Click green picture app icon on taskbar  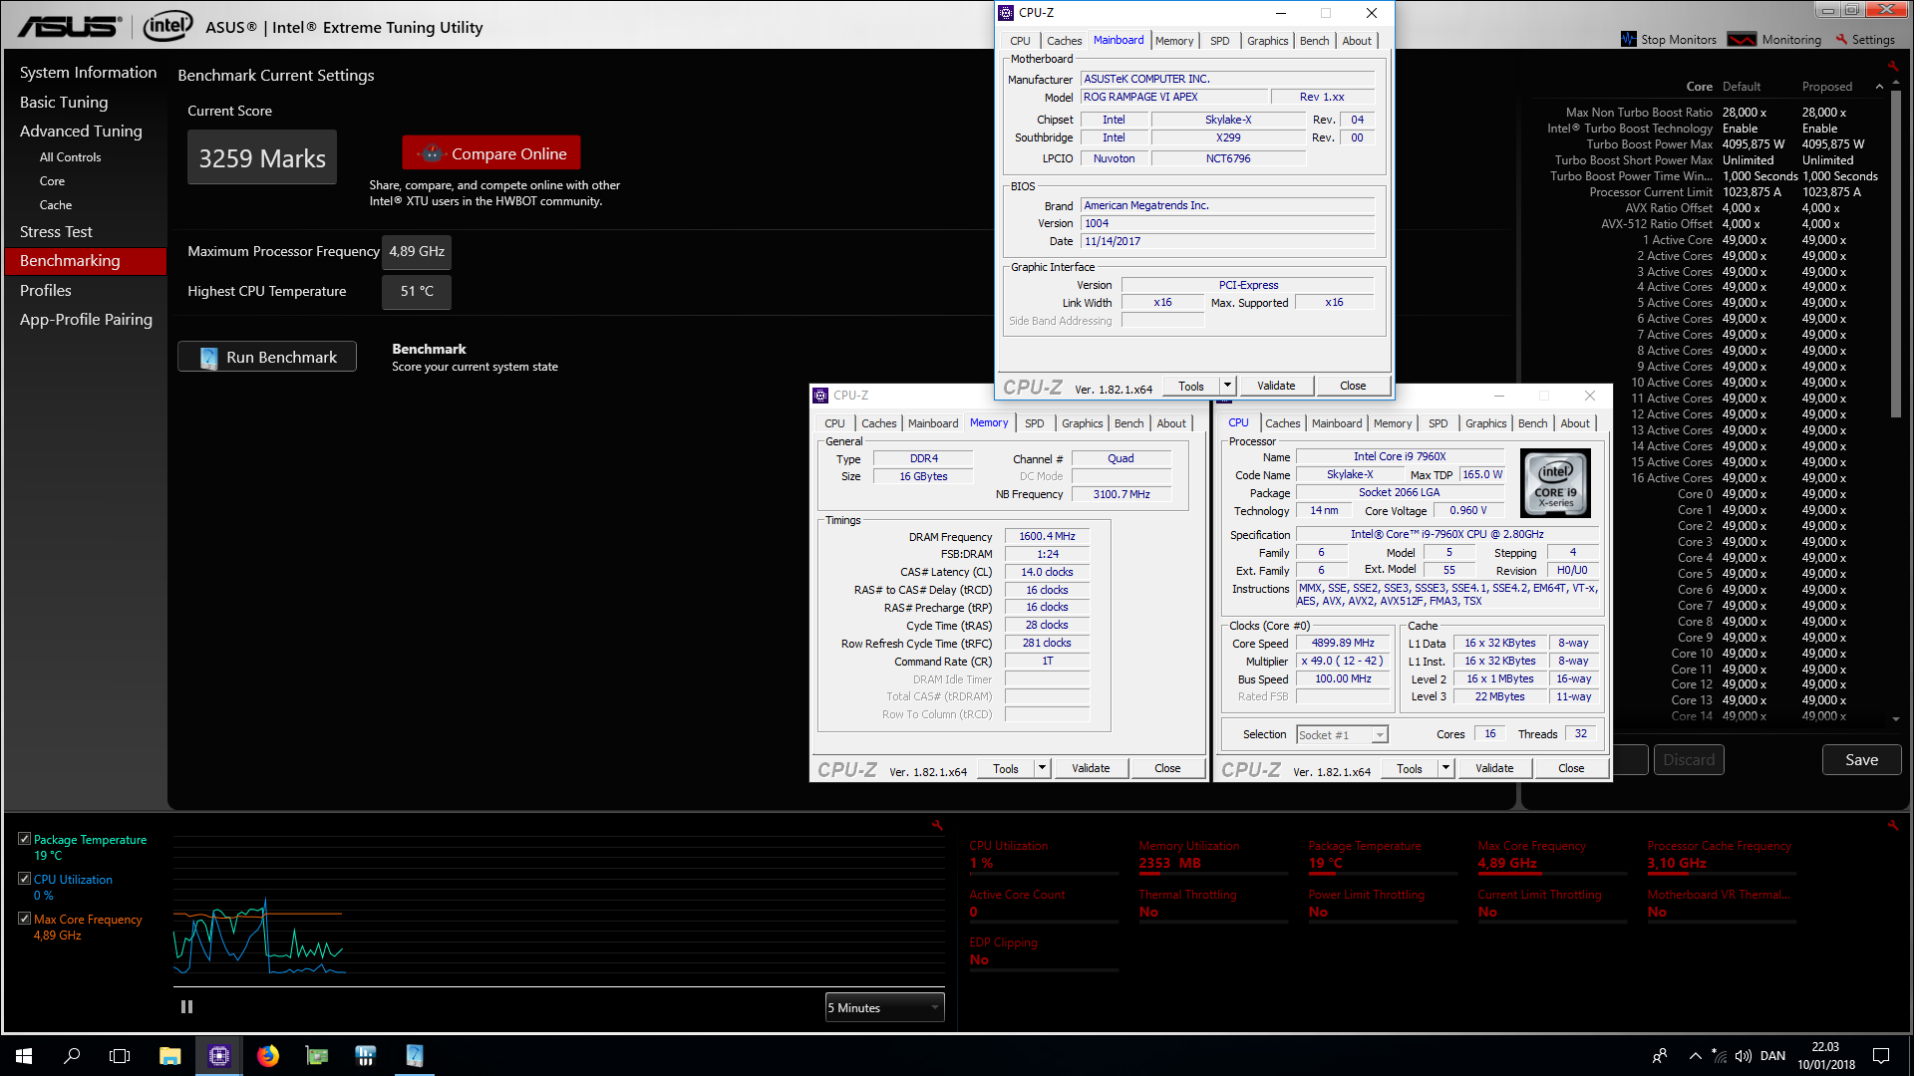point(317,1058)
